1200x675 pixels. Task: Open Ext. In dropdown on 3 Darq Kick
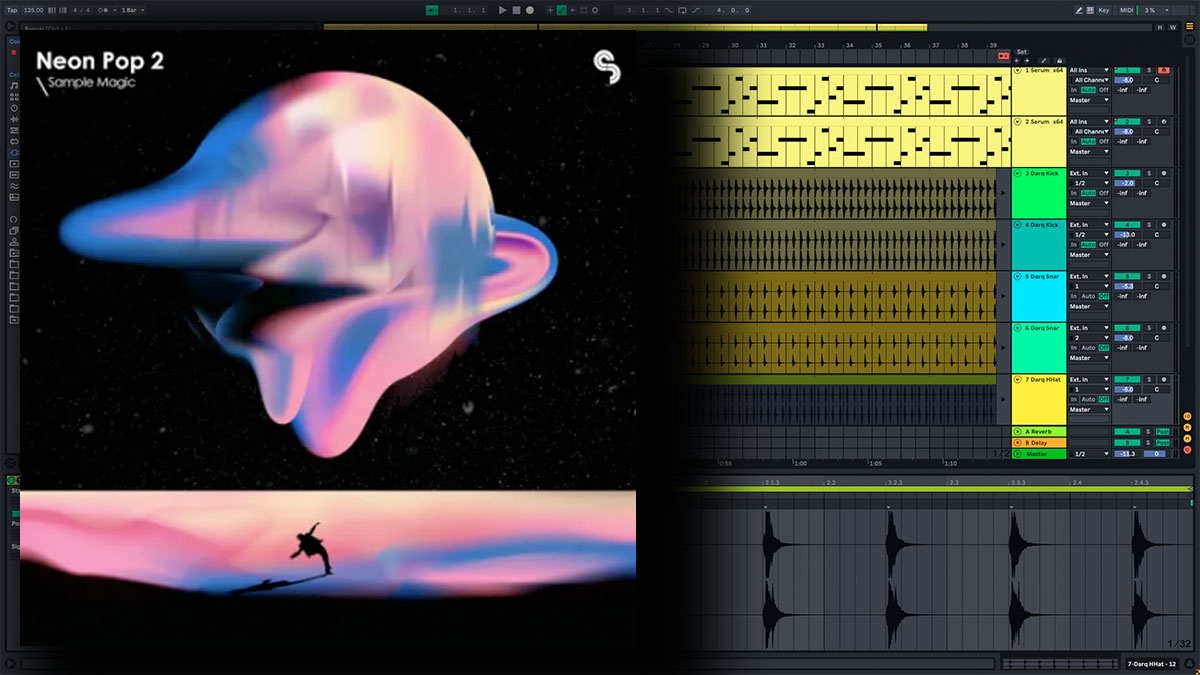[1090, 173]
